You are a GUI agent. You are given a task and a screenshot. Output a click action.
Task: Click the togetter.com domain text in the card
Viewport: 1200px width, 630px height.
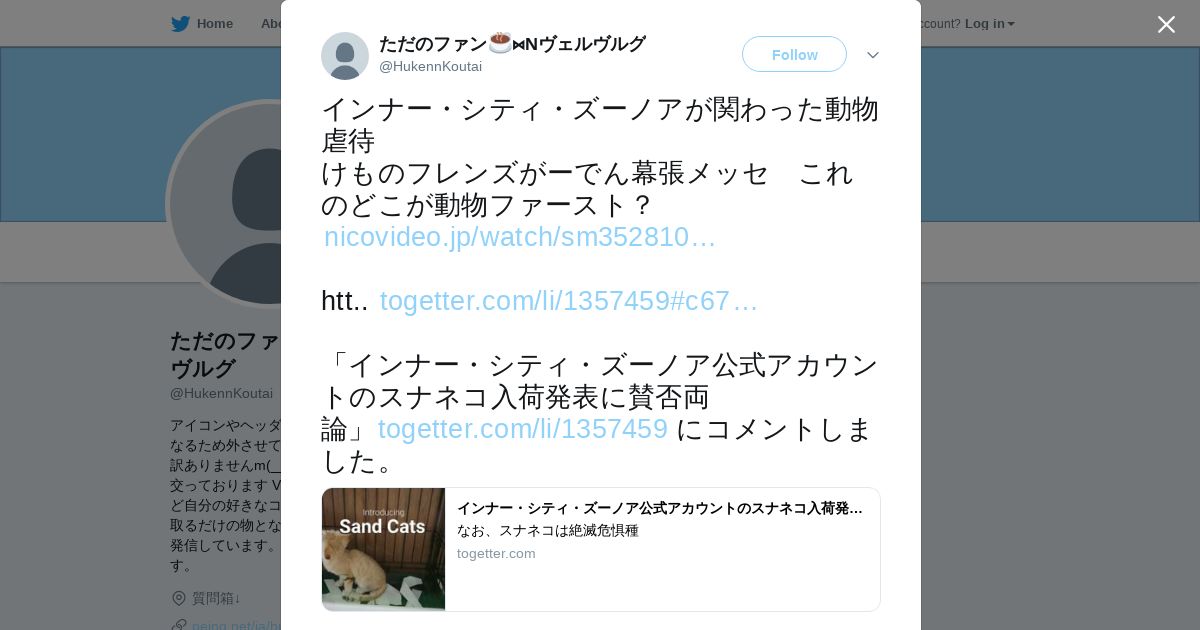pyautogui.click(x=496, y=554)
